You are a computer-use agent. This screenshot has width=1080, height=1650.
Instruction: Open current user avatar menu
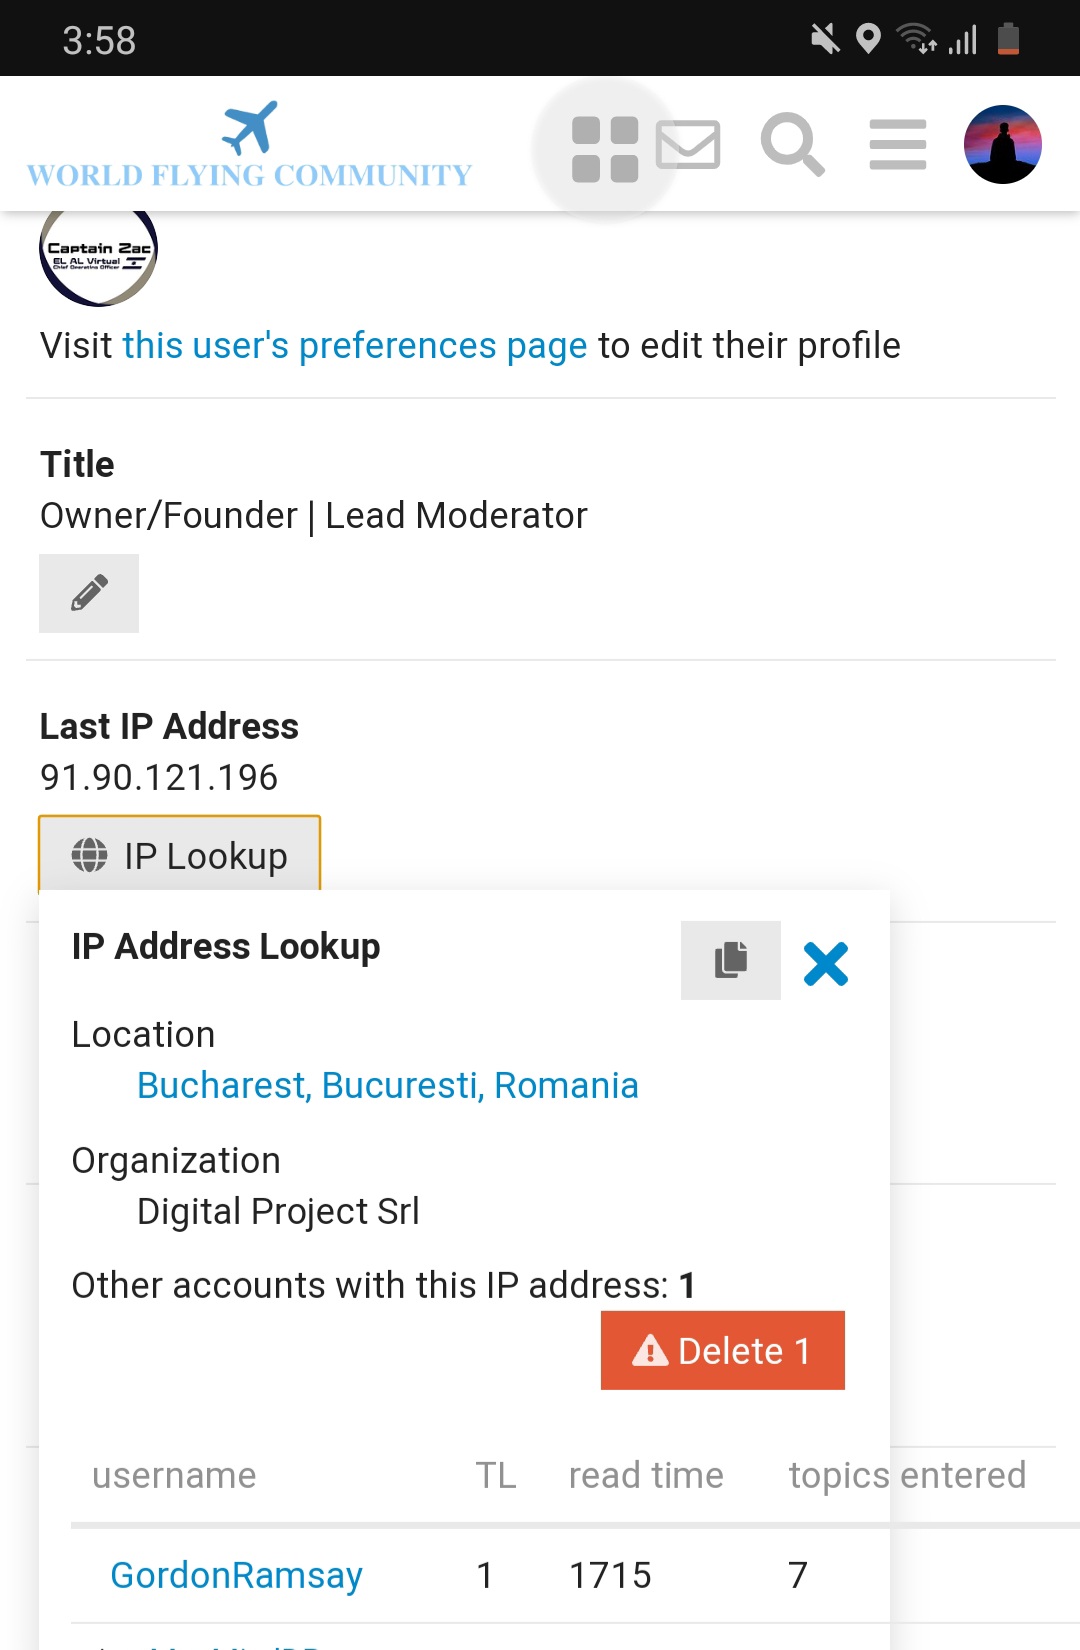pos(1003,144)
